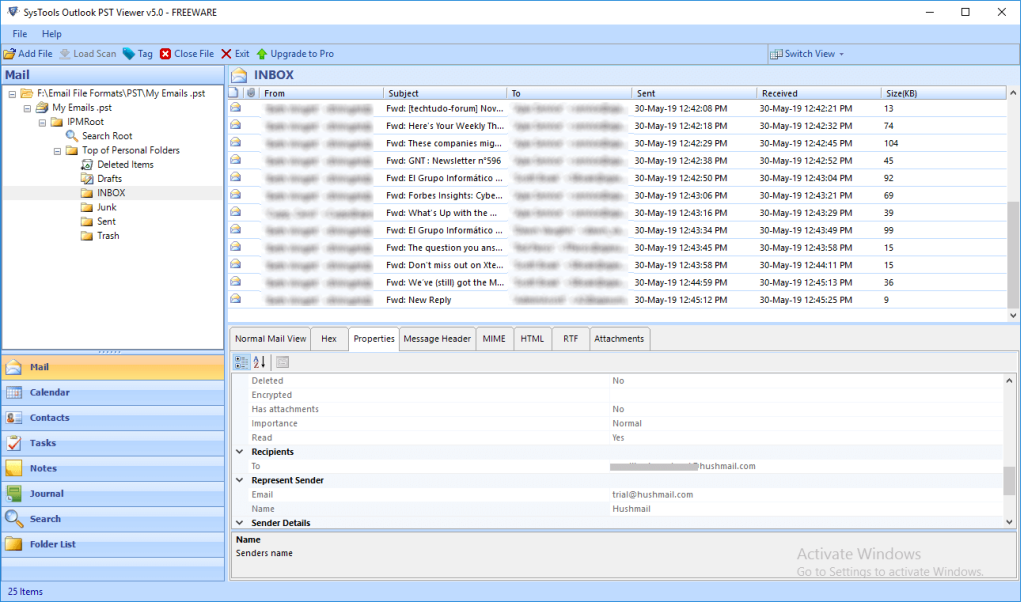Screen dimensions: 1024x602
Task: Select the 'Fwd: The question you ans...' subject
Action: click(x=444, y=248)
